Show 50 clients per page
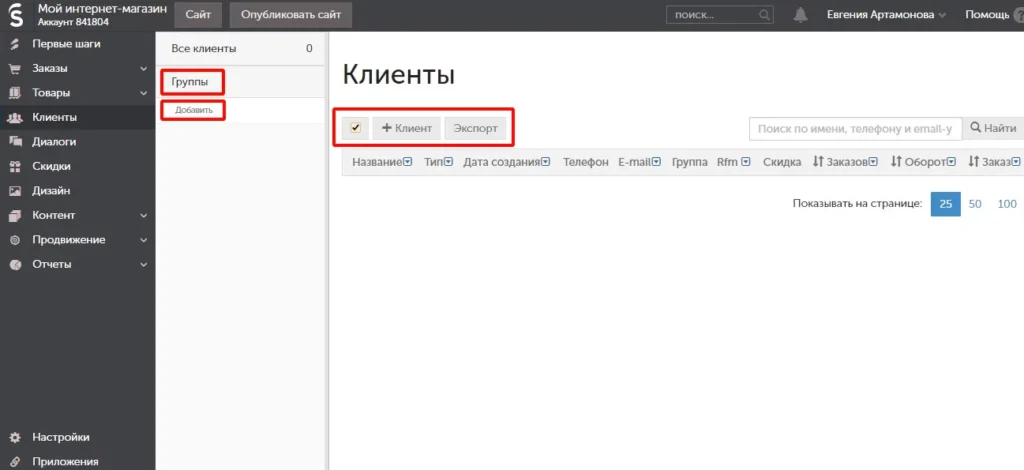The height and width of the screenshot is (470, 1024). 975,204
